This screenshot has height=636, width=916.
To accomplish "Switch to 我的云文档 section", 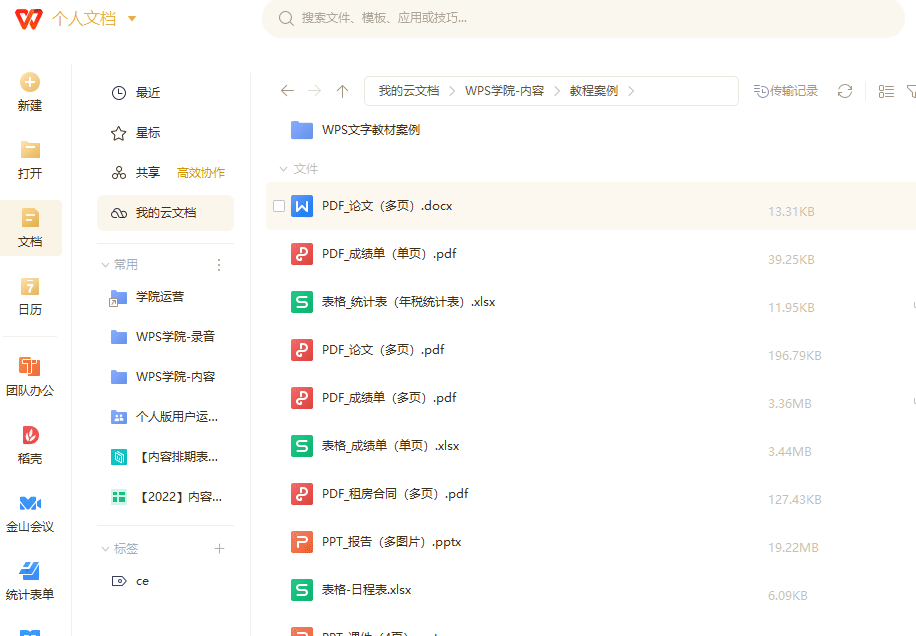I will click(x=160, y=212).
